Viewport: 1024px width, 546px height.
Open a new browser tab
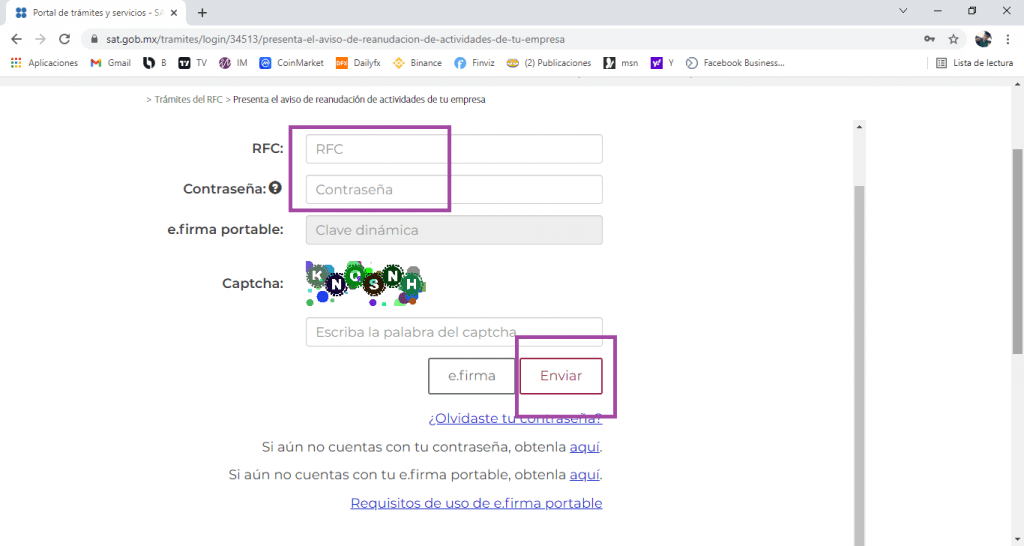tap(202, 12)
